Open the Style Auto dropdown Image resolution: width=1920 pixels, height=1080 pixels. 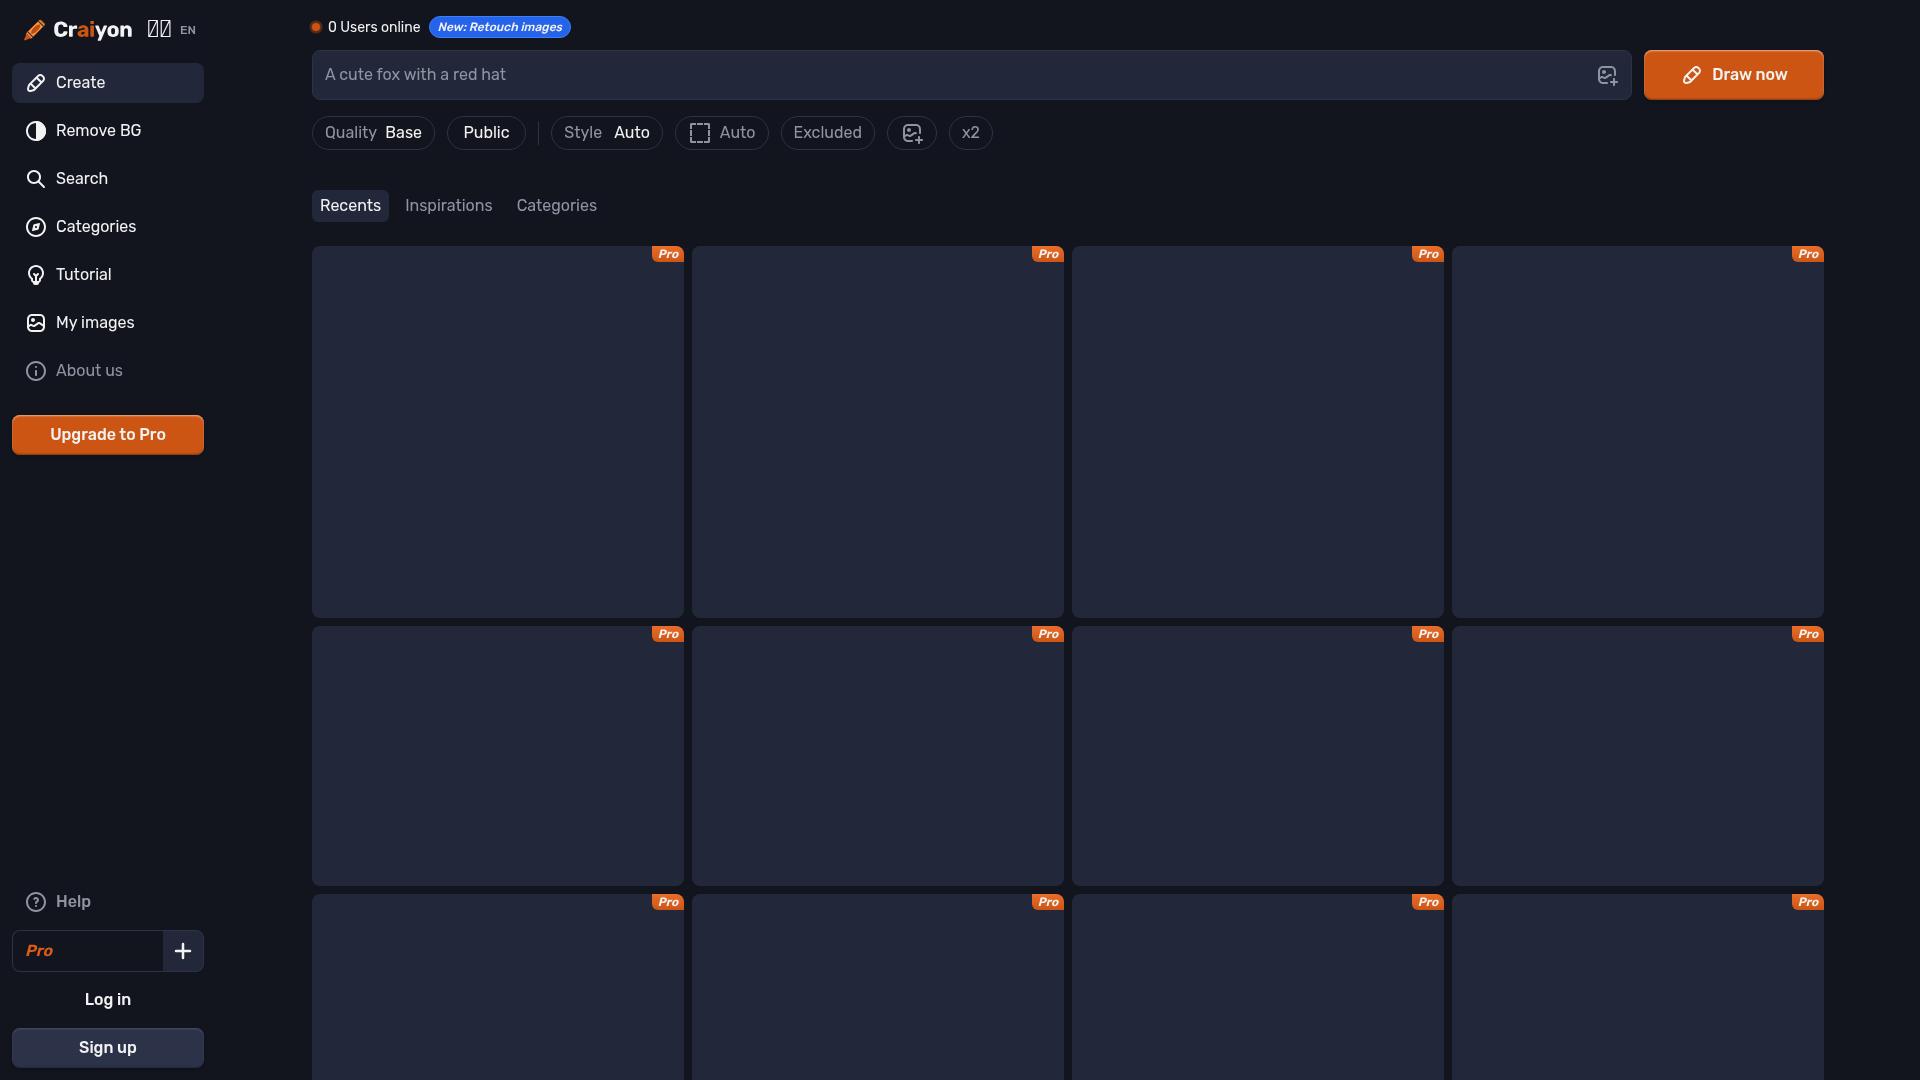click(x=606, y=132)
